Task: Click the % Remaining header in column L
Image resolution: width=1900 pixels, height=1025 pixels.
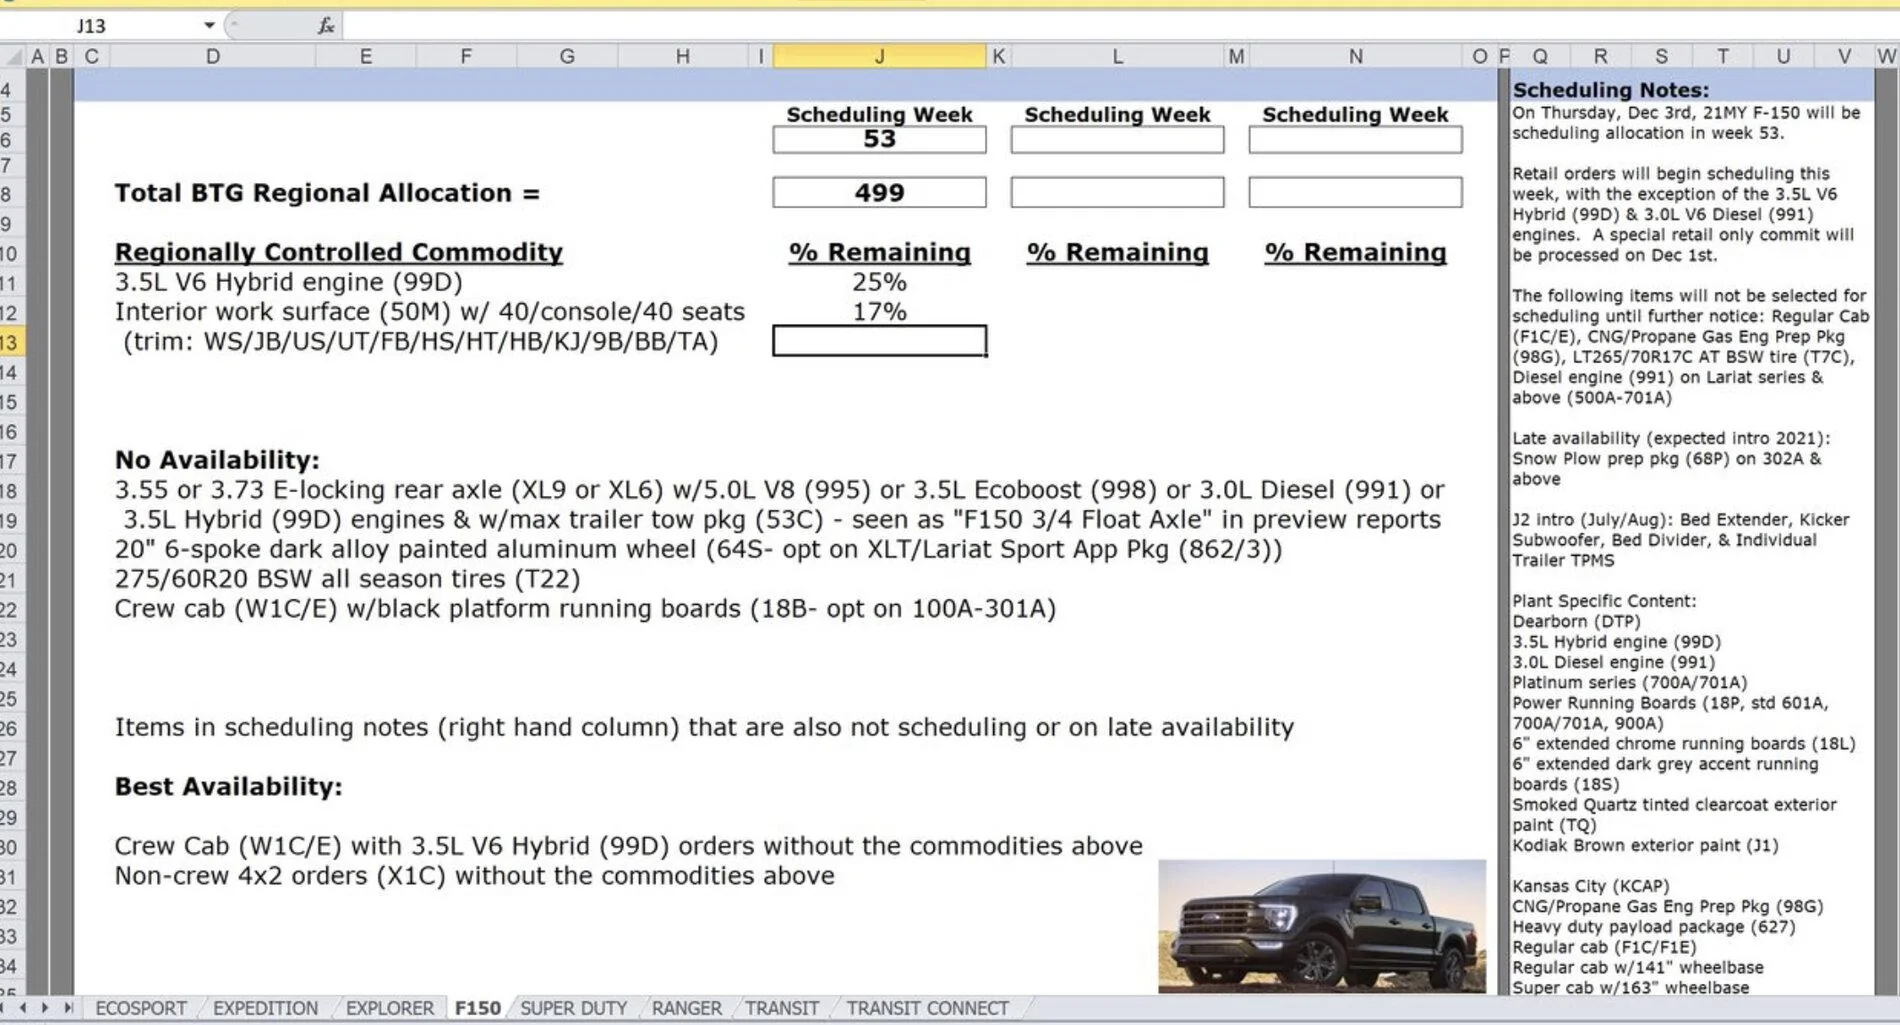Action: (x=1117, y=252)
